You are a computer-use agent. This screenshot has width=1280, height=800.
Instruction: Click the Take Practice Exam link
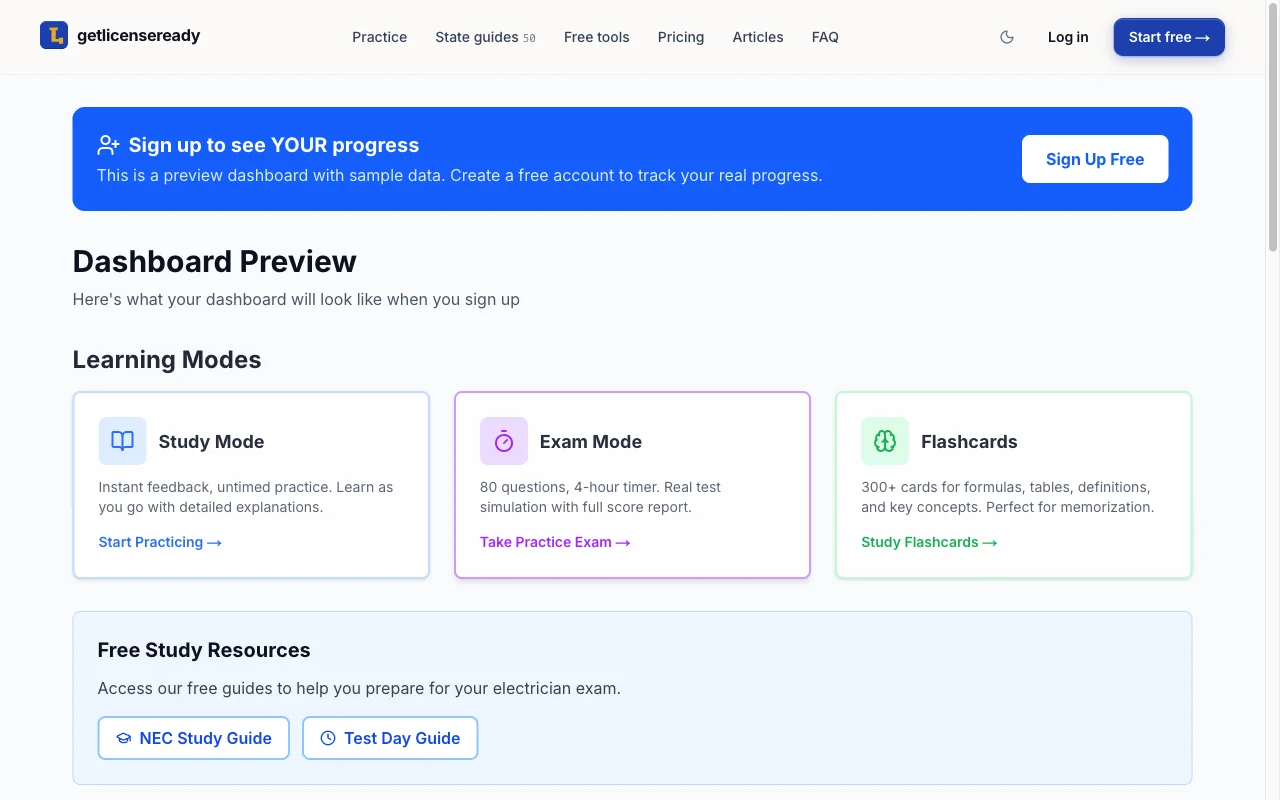click(x=555, y=542)
